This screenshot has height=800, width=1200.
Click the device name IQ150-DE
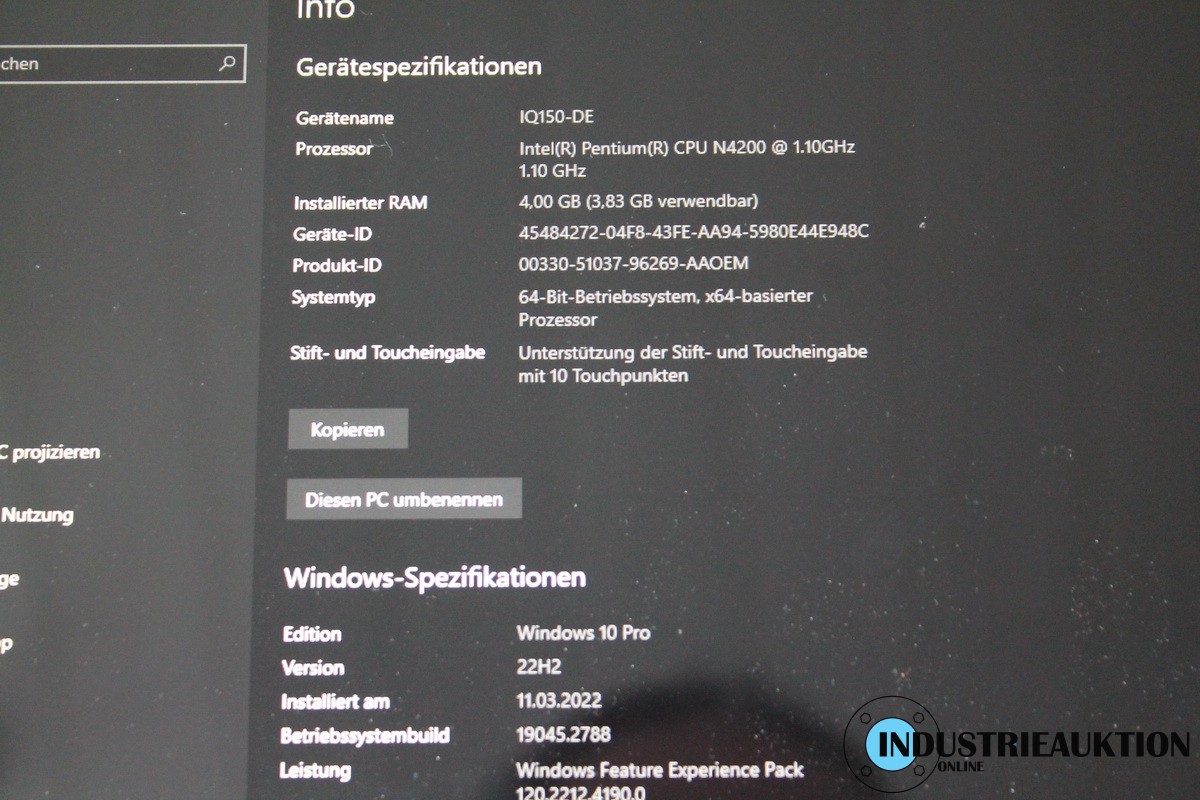coord(556,117)
